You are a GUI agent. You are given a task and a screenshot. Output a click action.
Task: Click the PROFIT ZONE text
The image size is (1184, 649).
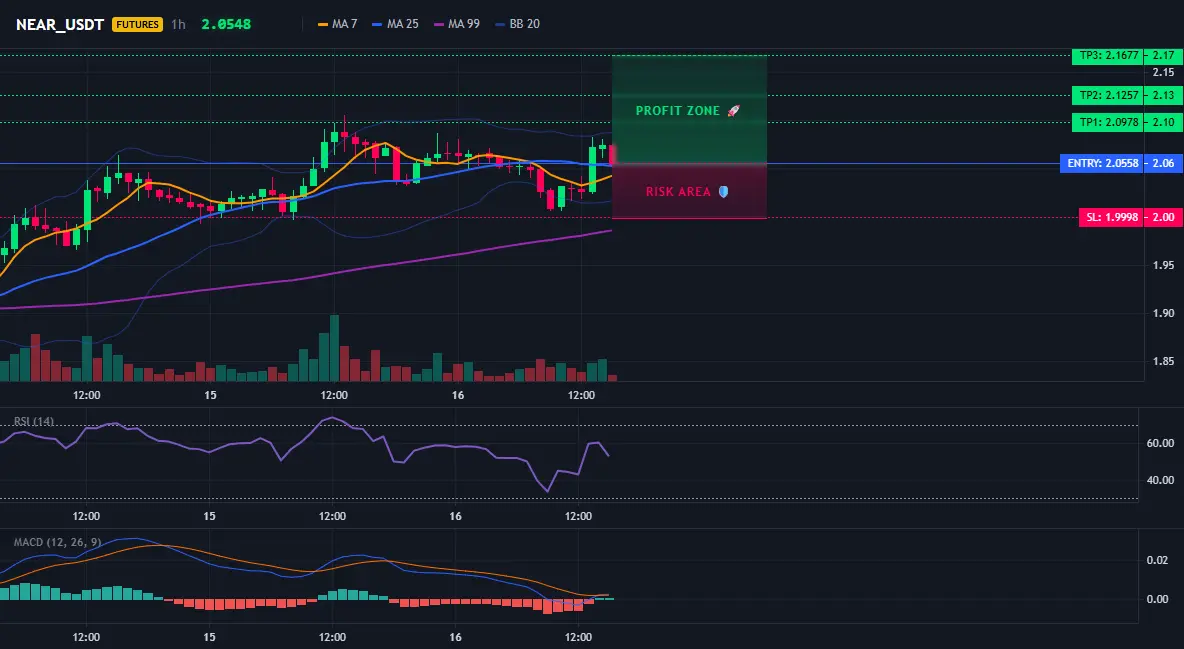[677, 111]
